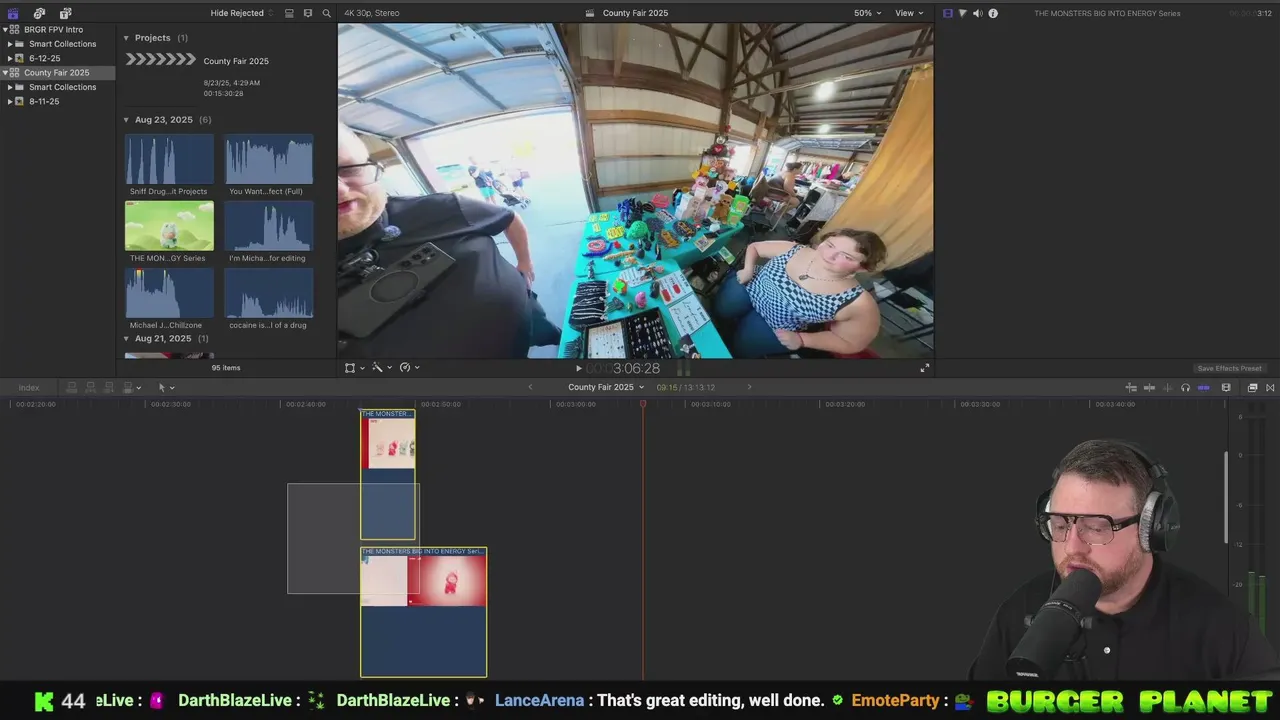Show the Color inspector icon
This screenshot has width=1280, height=720.
(x=963, y=13)
